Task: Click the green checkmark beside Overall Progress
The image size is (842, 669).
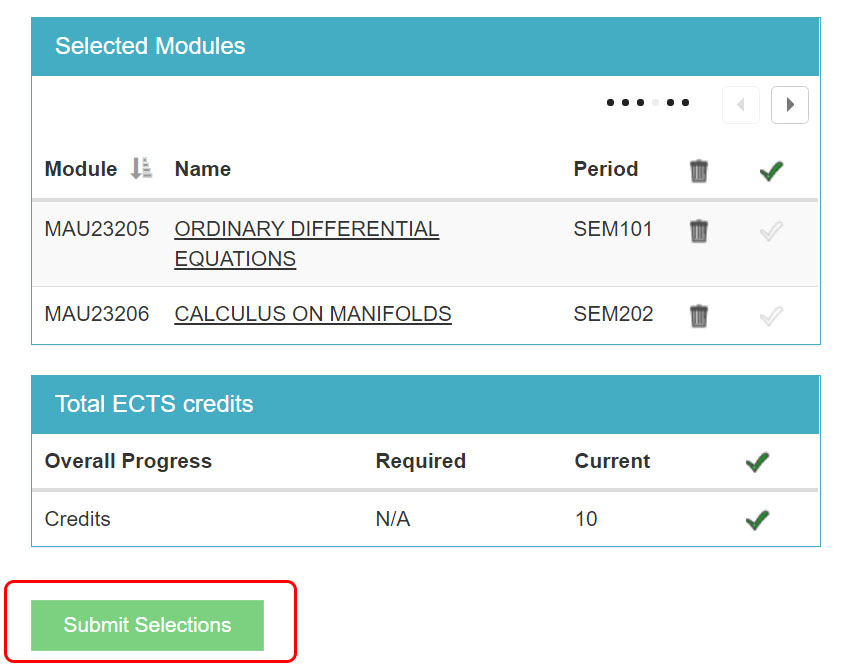Action: pos(757,461)
